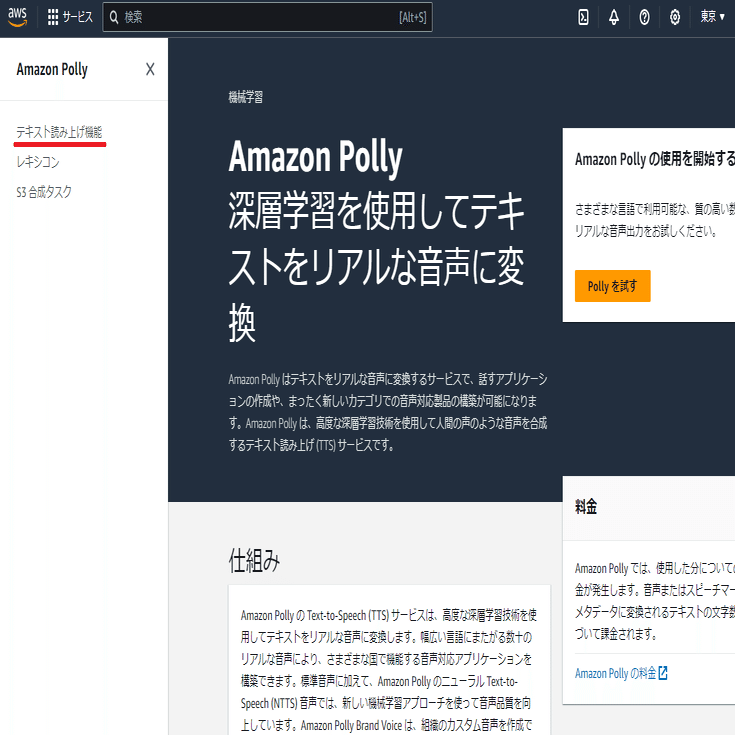Click the Amazon Polly の使用を開始する heading

655,159
